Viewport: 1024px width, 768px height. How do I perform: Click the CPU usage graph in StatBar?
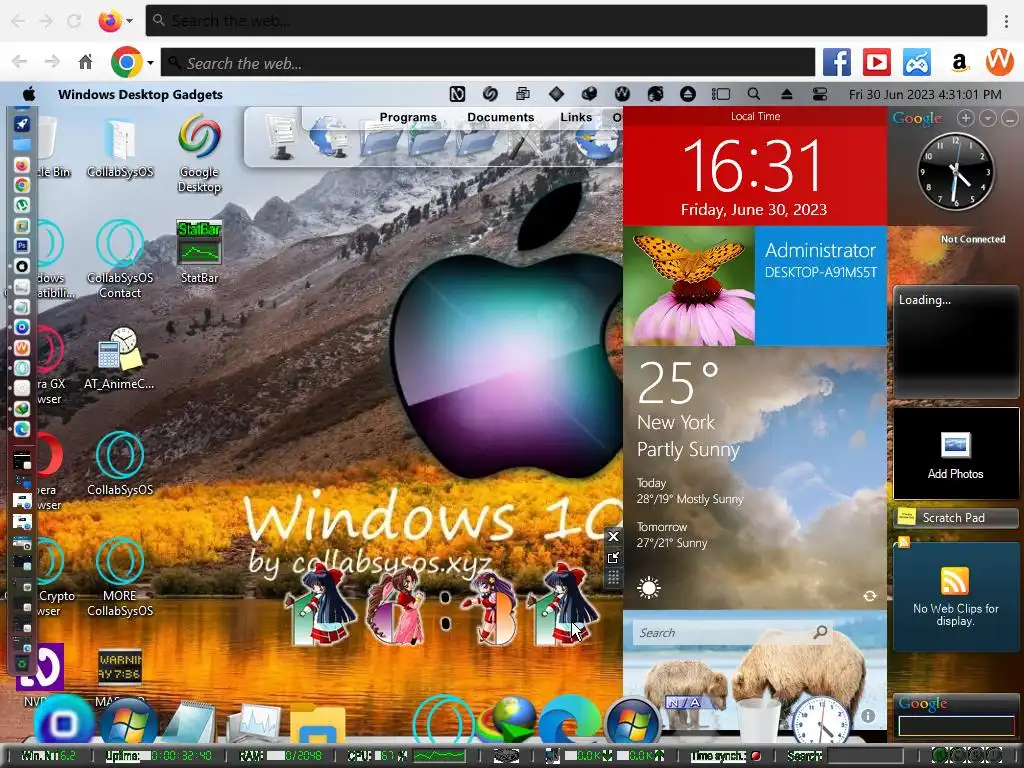tap(439, 756)
